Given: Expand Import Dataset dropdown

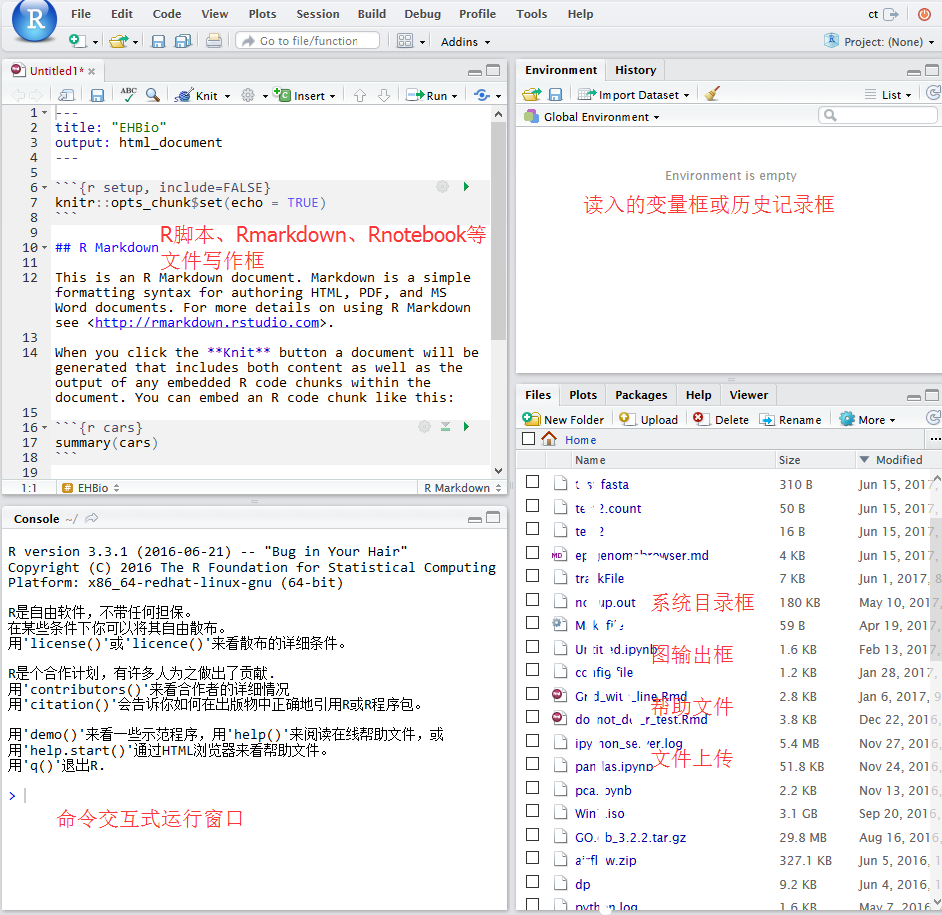Looking at the screenshot, I should 633,95.
